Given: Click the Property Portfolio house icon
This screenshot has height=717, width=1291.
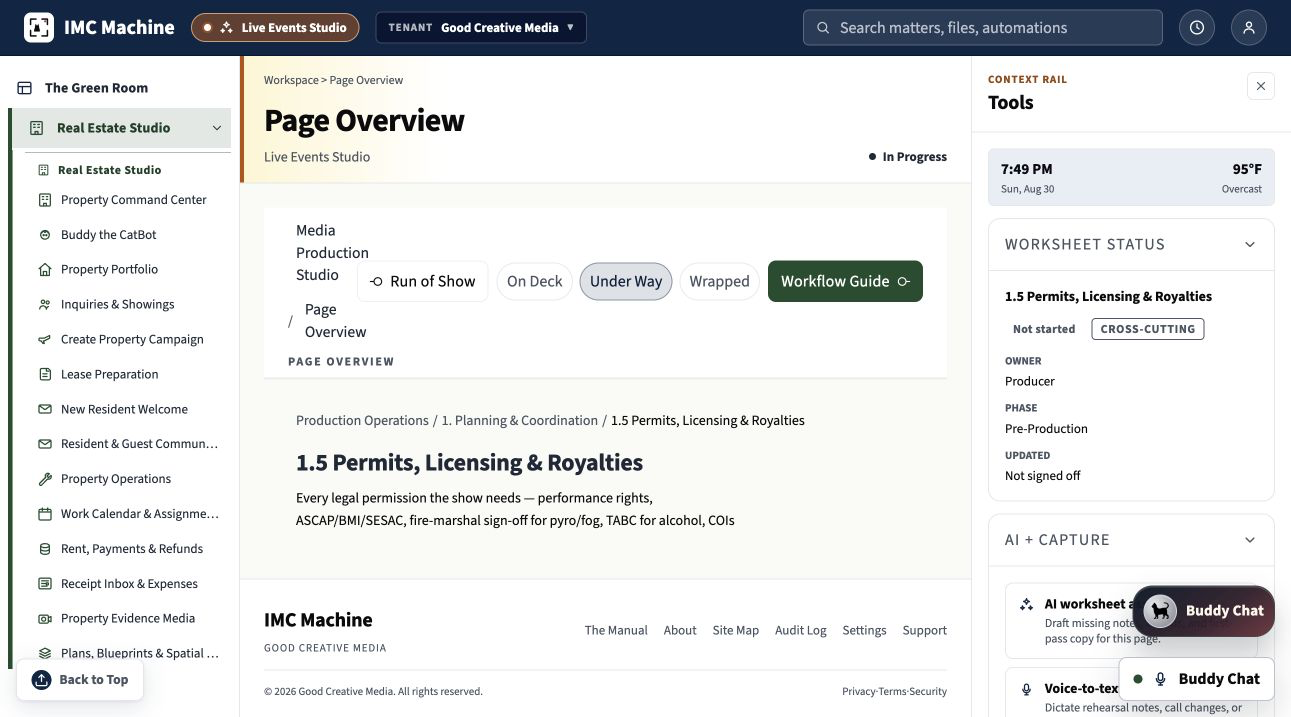Looking at the screenshot, I should [45, 270].
